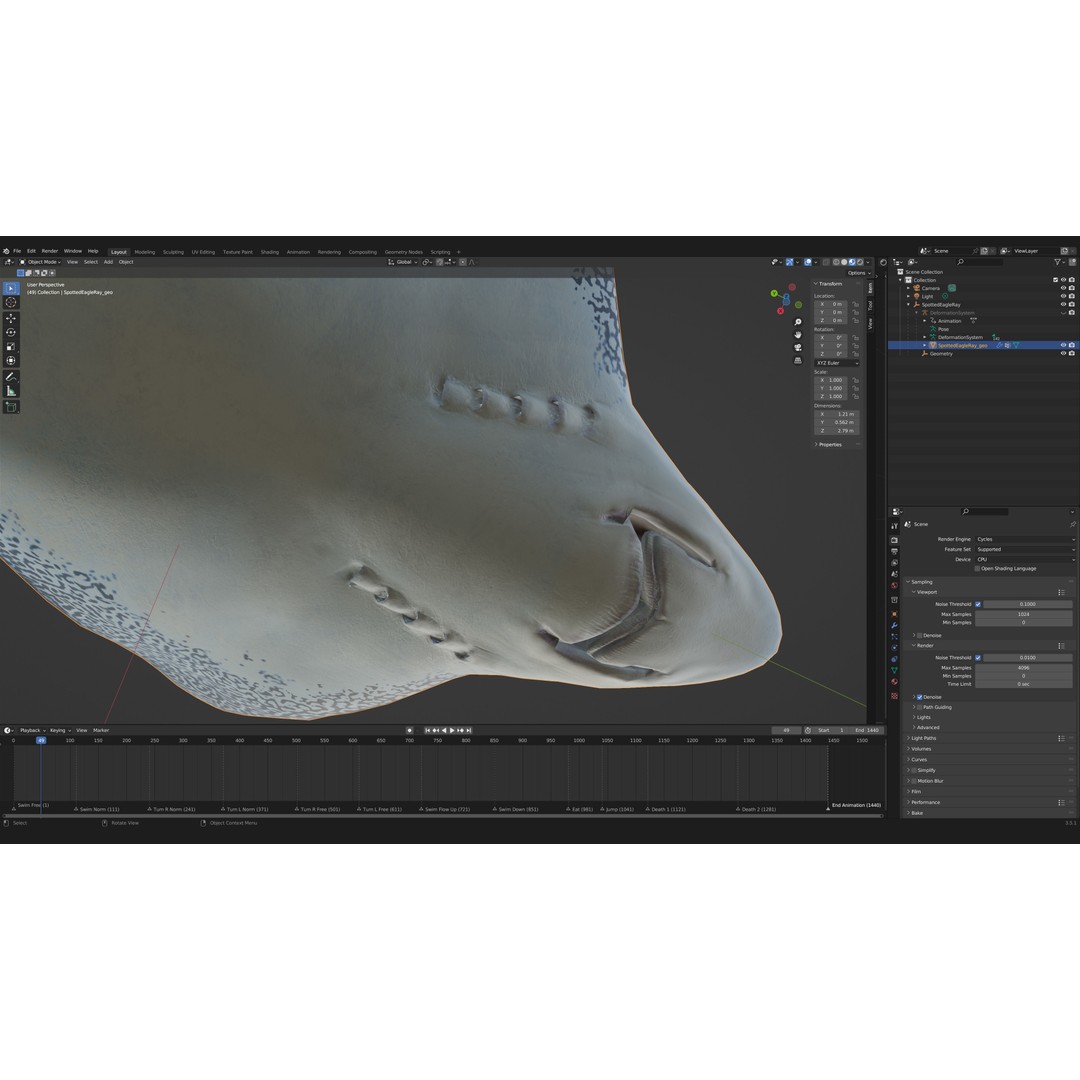Adjust Render Time Limit 0 sec field
The image size is (1080, 1080).
click(1024, 684)
